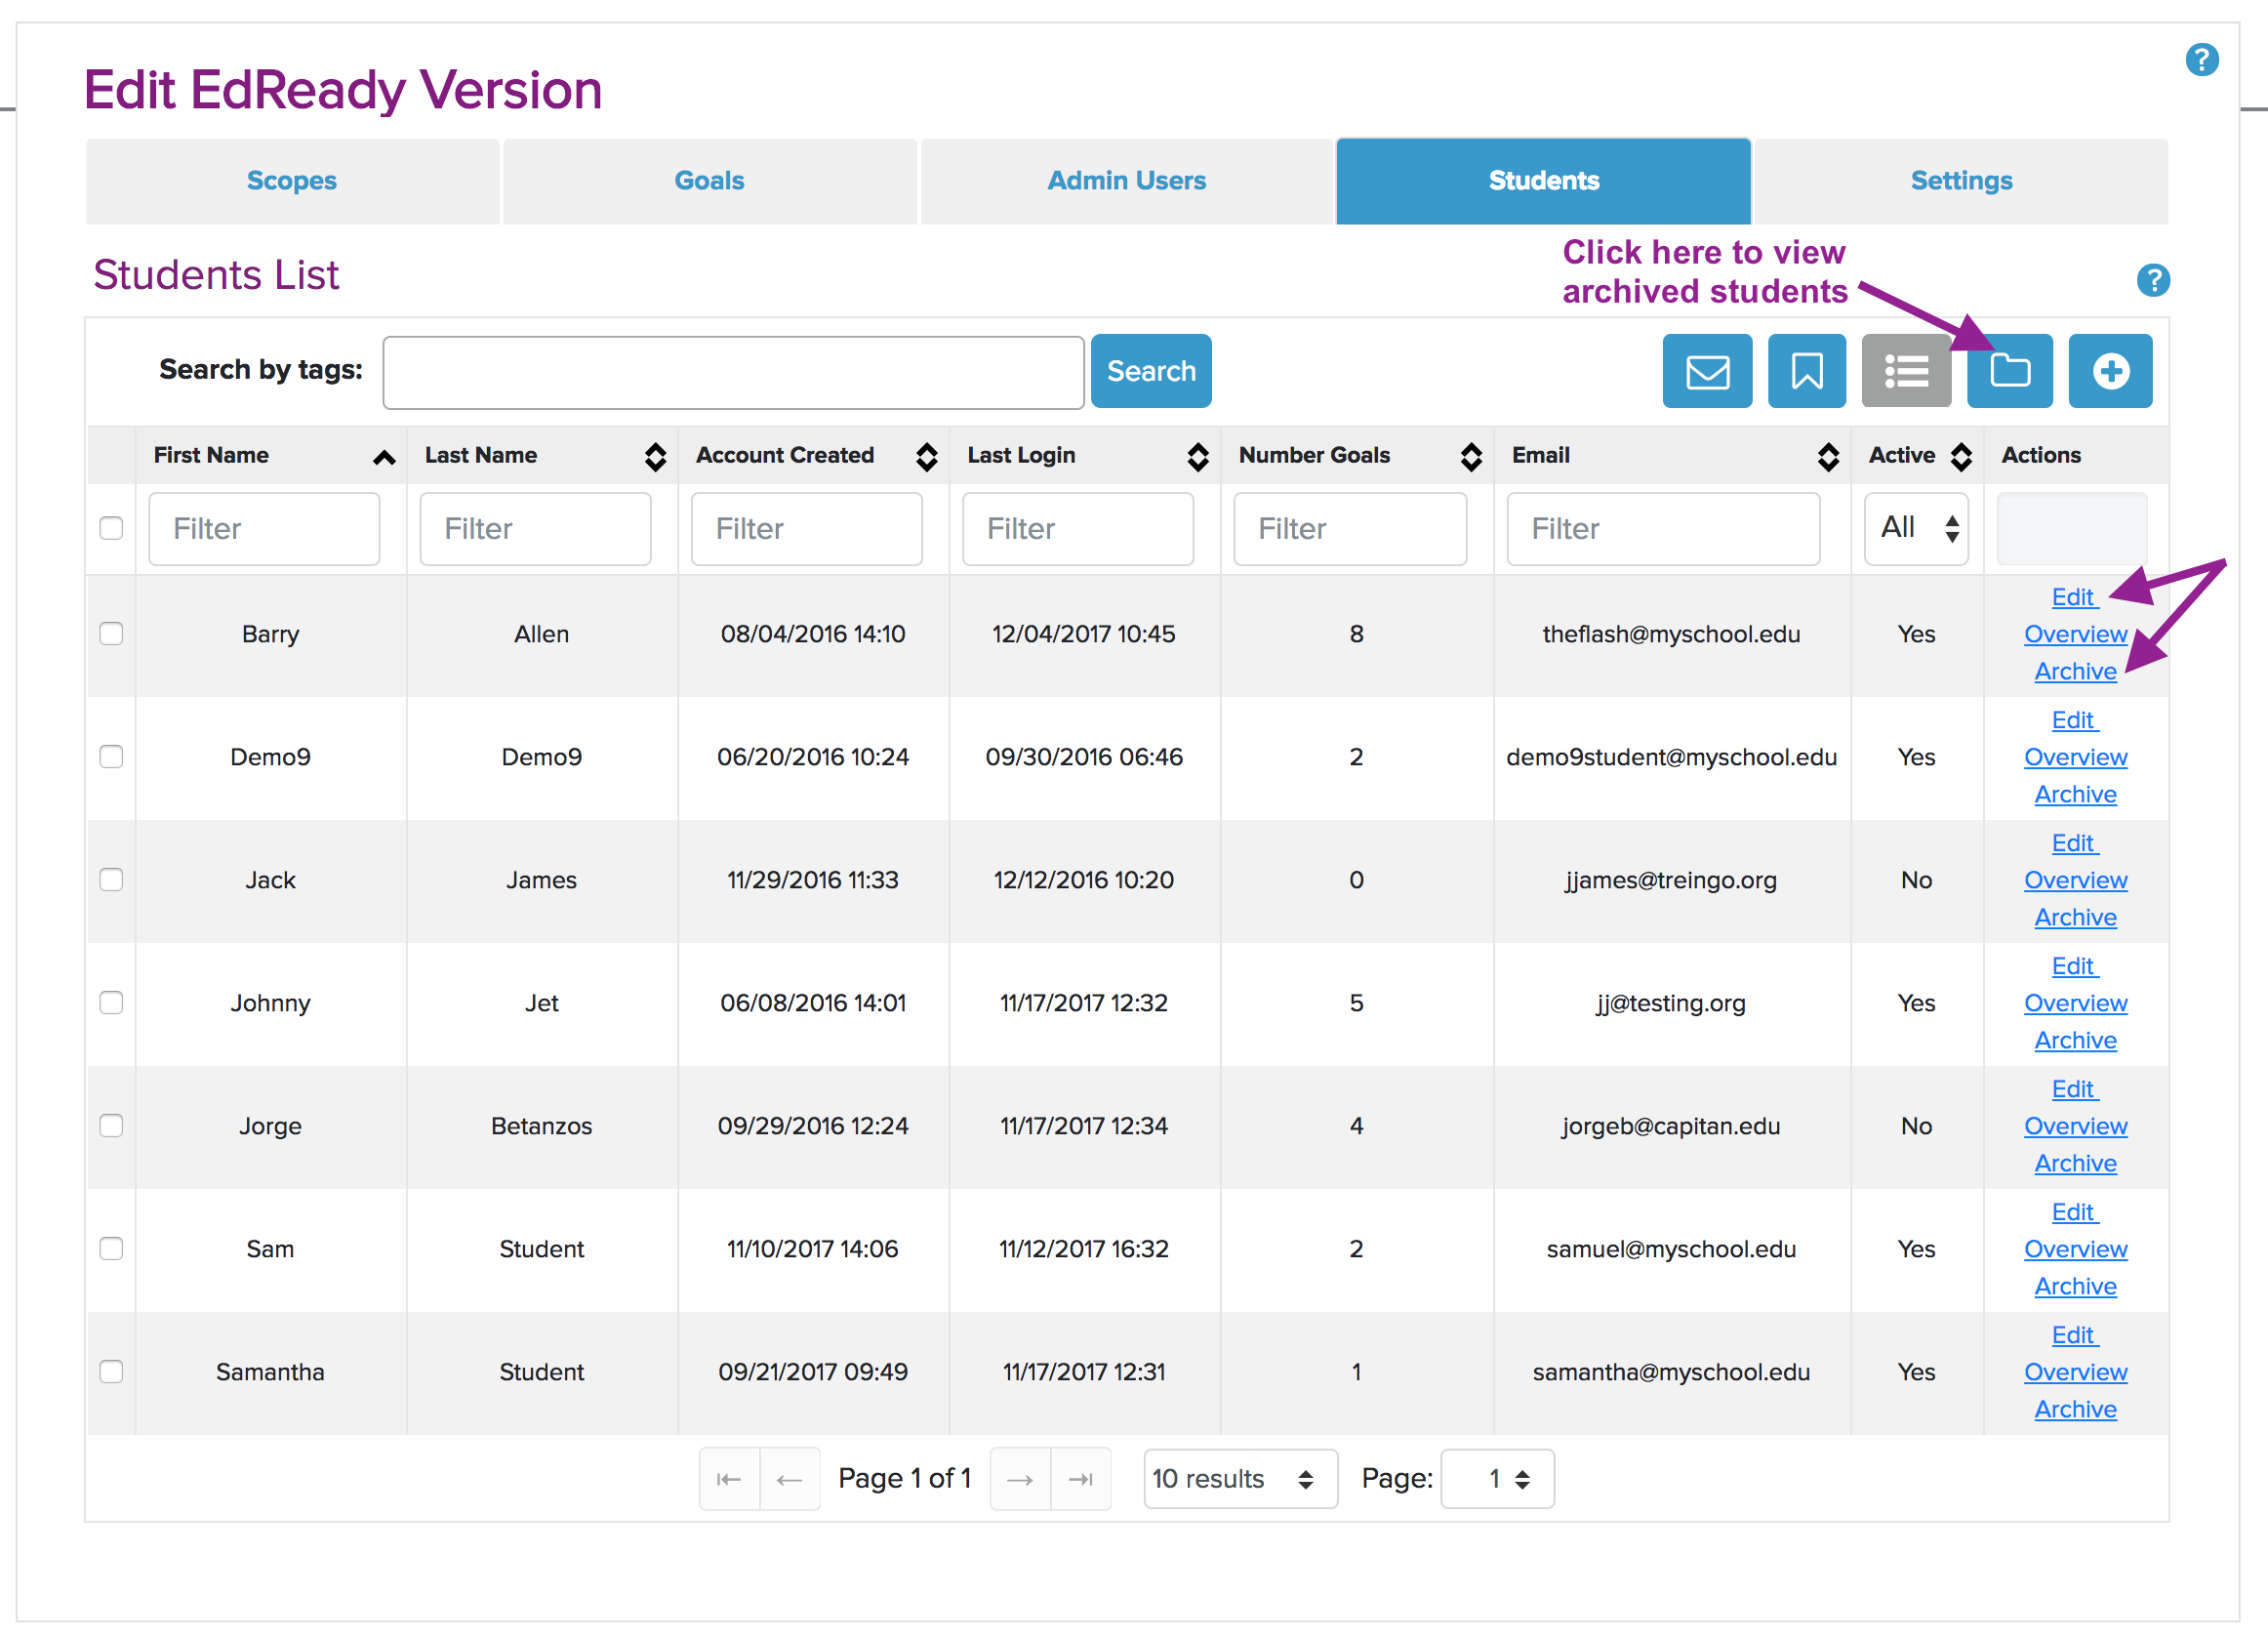This screenshot has height=1638, width=2268.
Task: Switch to the Goals tab
Action: [709, 181]
